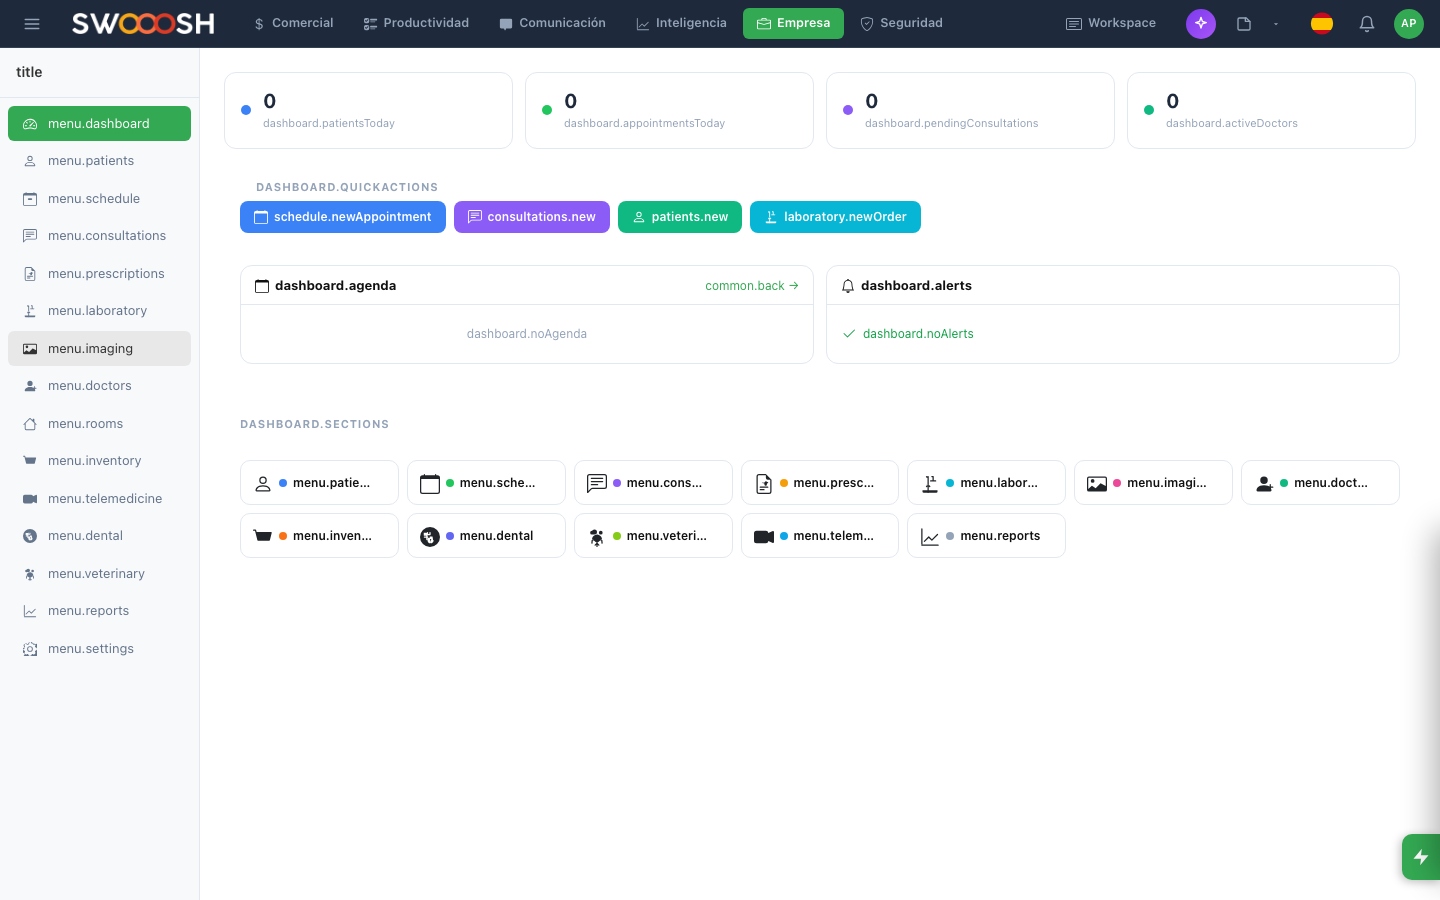The width and height of the screenshot is (1440, 900).
Task: Click the menu.reports section card
Action: point(986,536)
